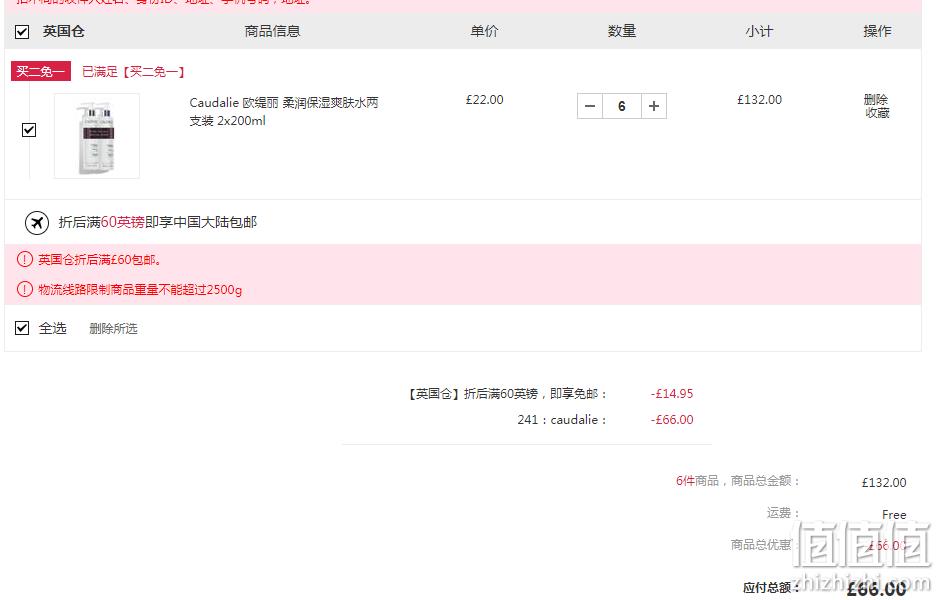Click the 小计 column header

(760, 31)
